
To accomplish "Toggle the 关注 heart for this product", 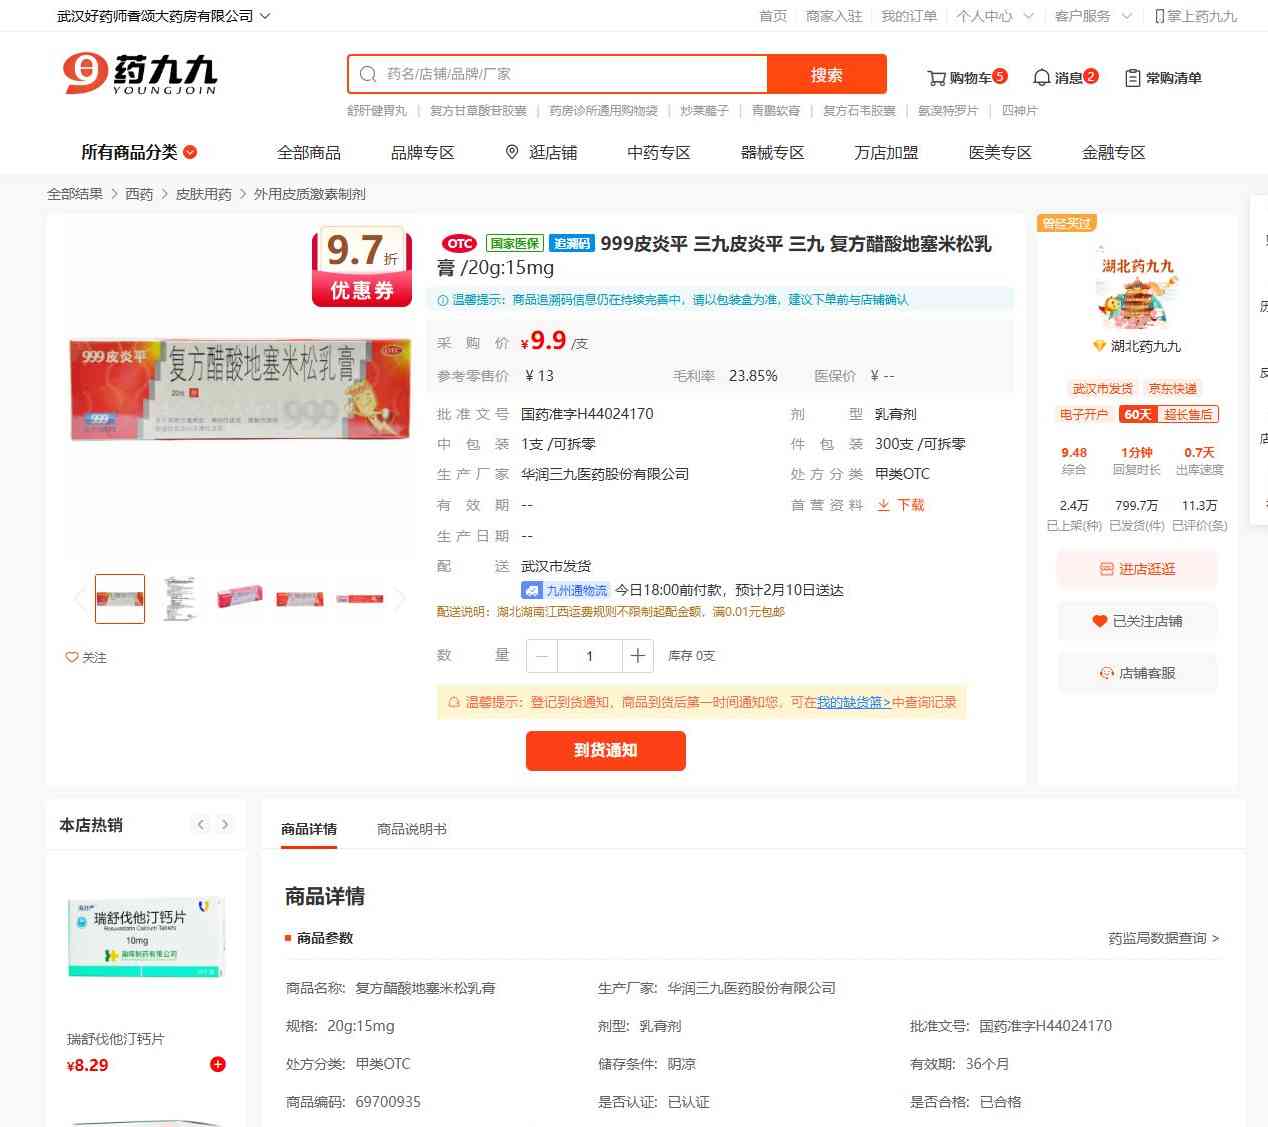I will click(86, 657).
